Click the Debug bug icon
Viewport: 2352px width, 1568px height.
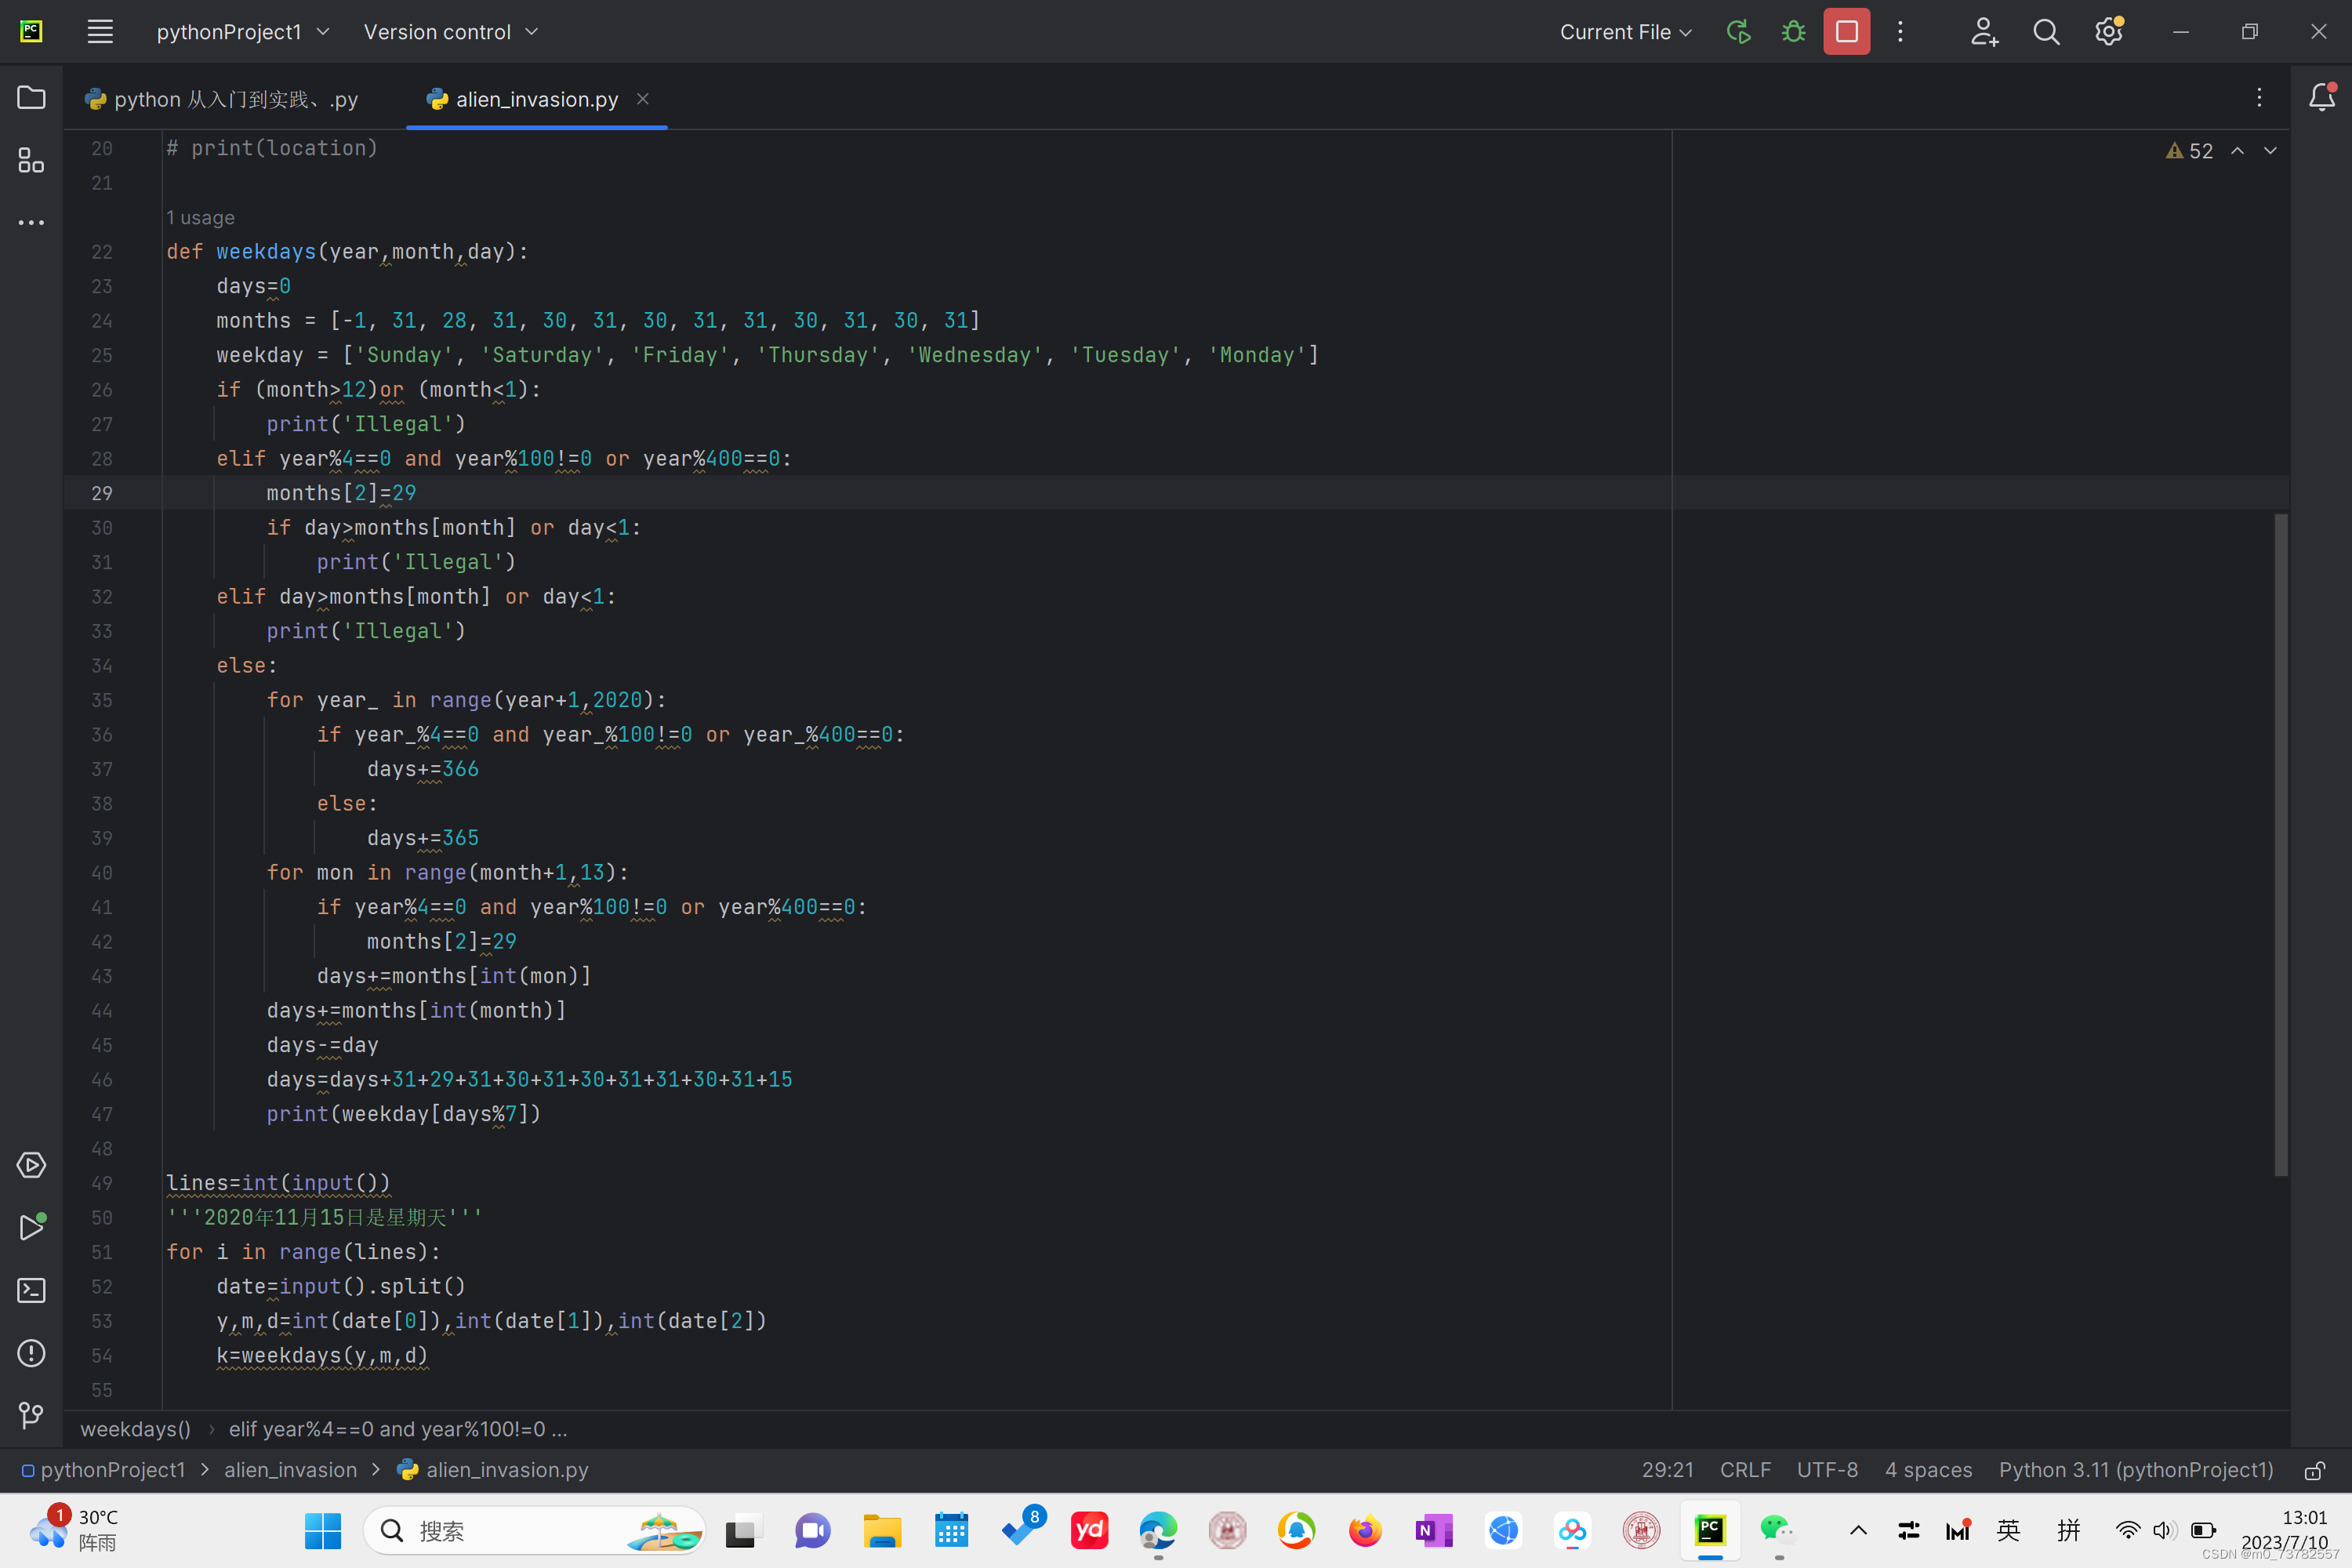(x=1793, y=32)
